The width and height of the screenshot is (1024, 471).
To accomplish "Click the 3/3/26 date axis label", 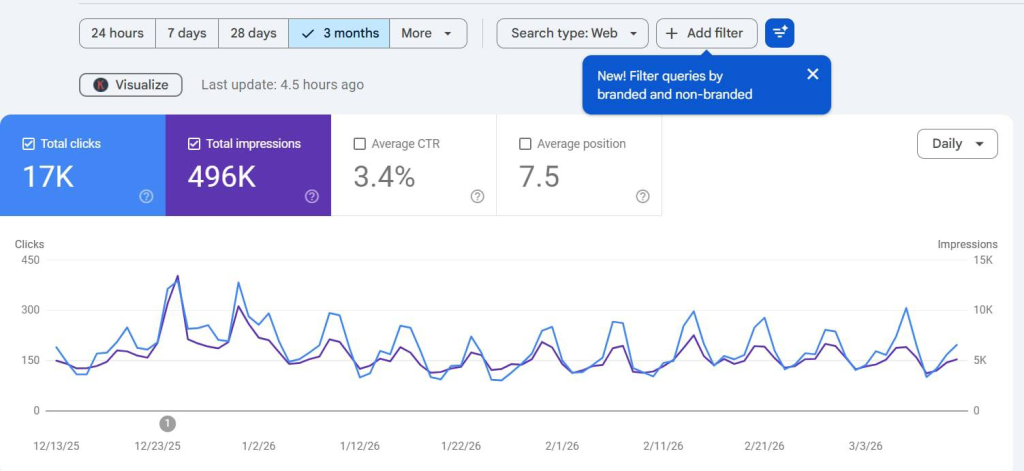I will [865, 446].
